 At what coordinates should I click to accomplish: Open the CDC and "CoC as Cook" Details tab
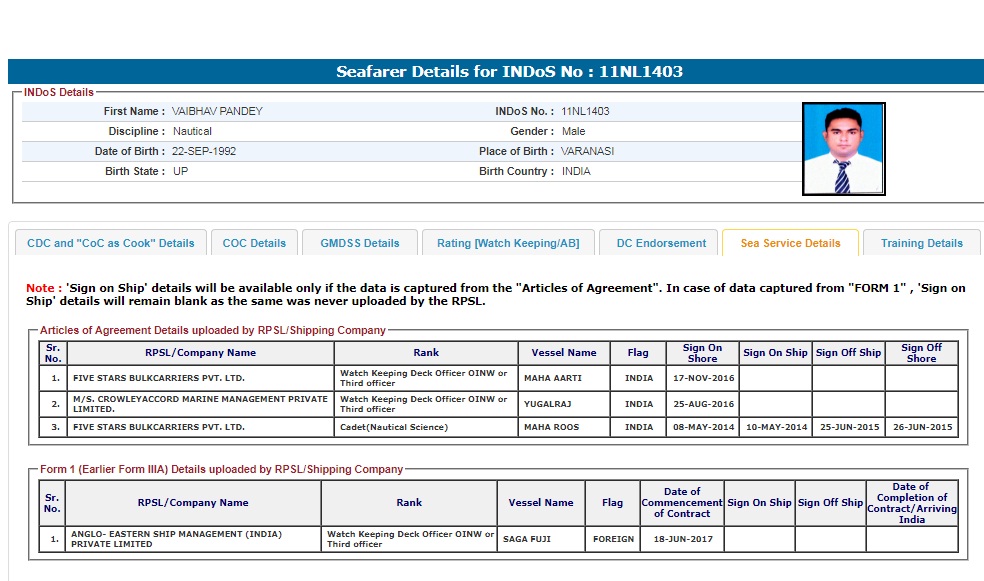point(111,243)
